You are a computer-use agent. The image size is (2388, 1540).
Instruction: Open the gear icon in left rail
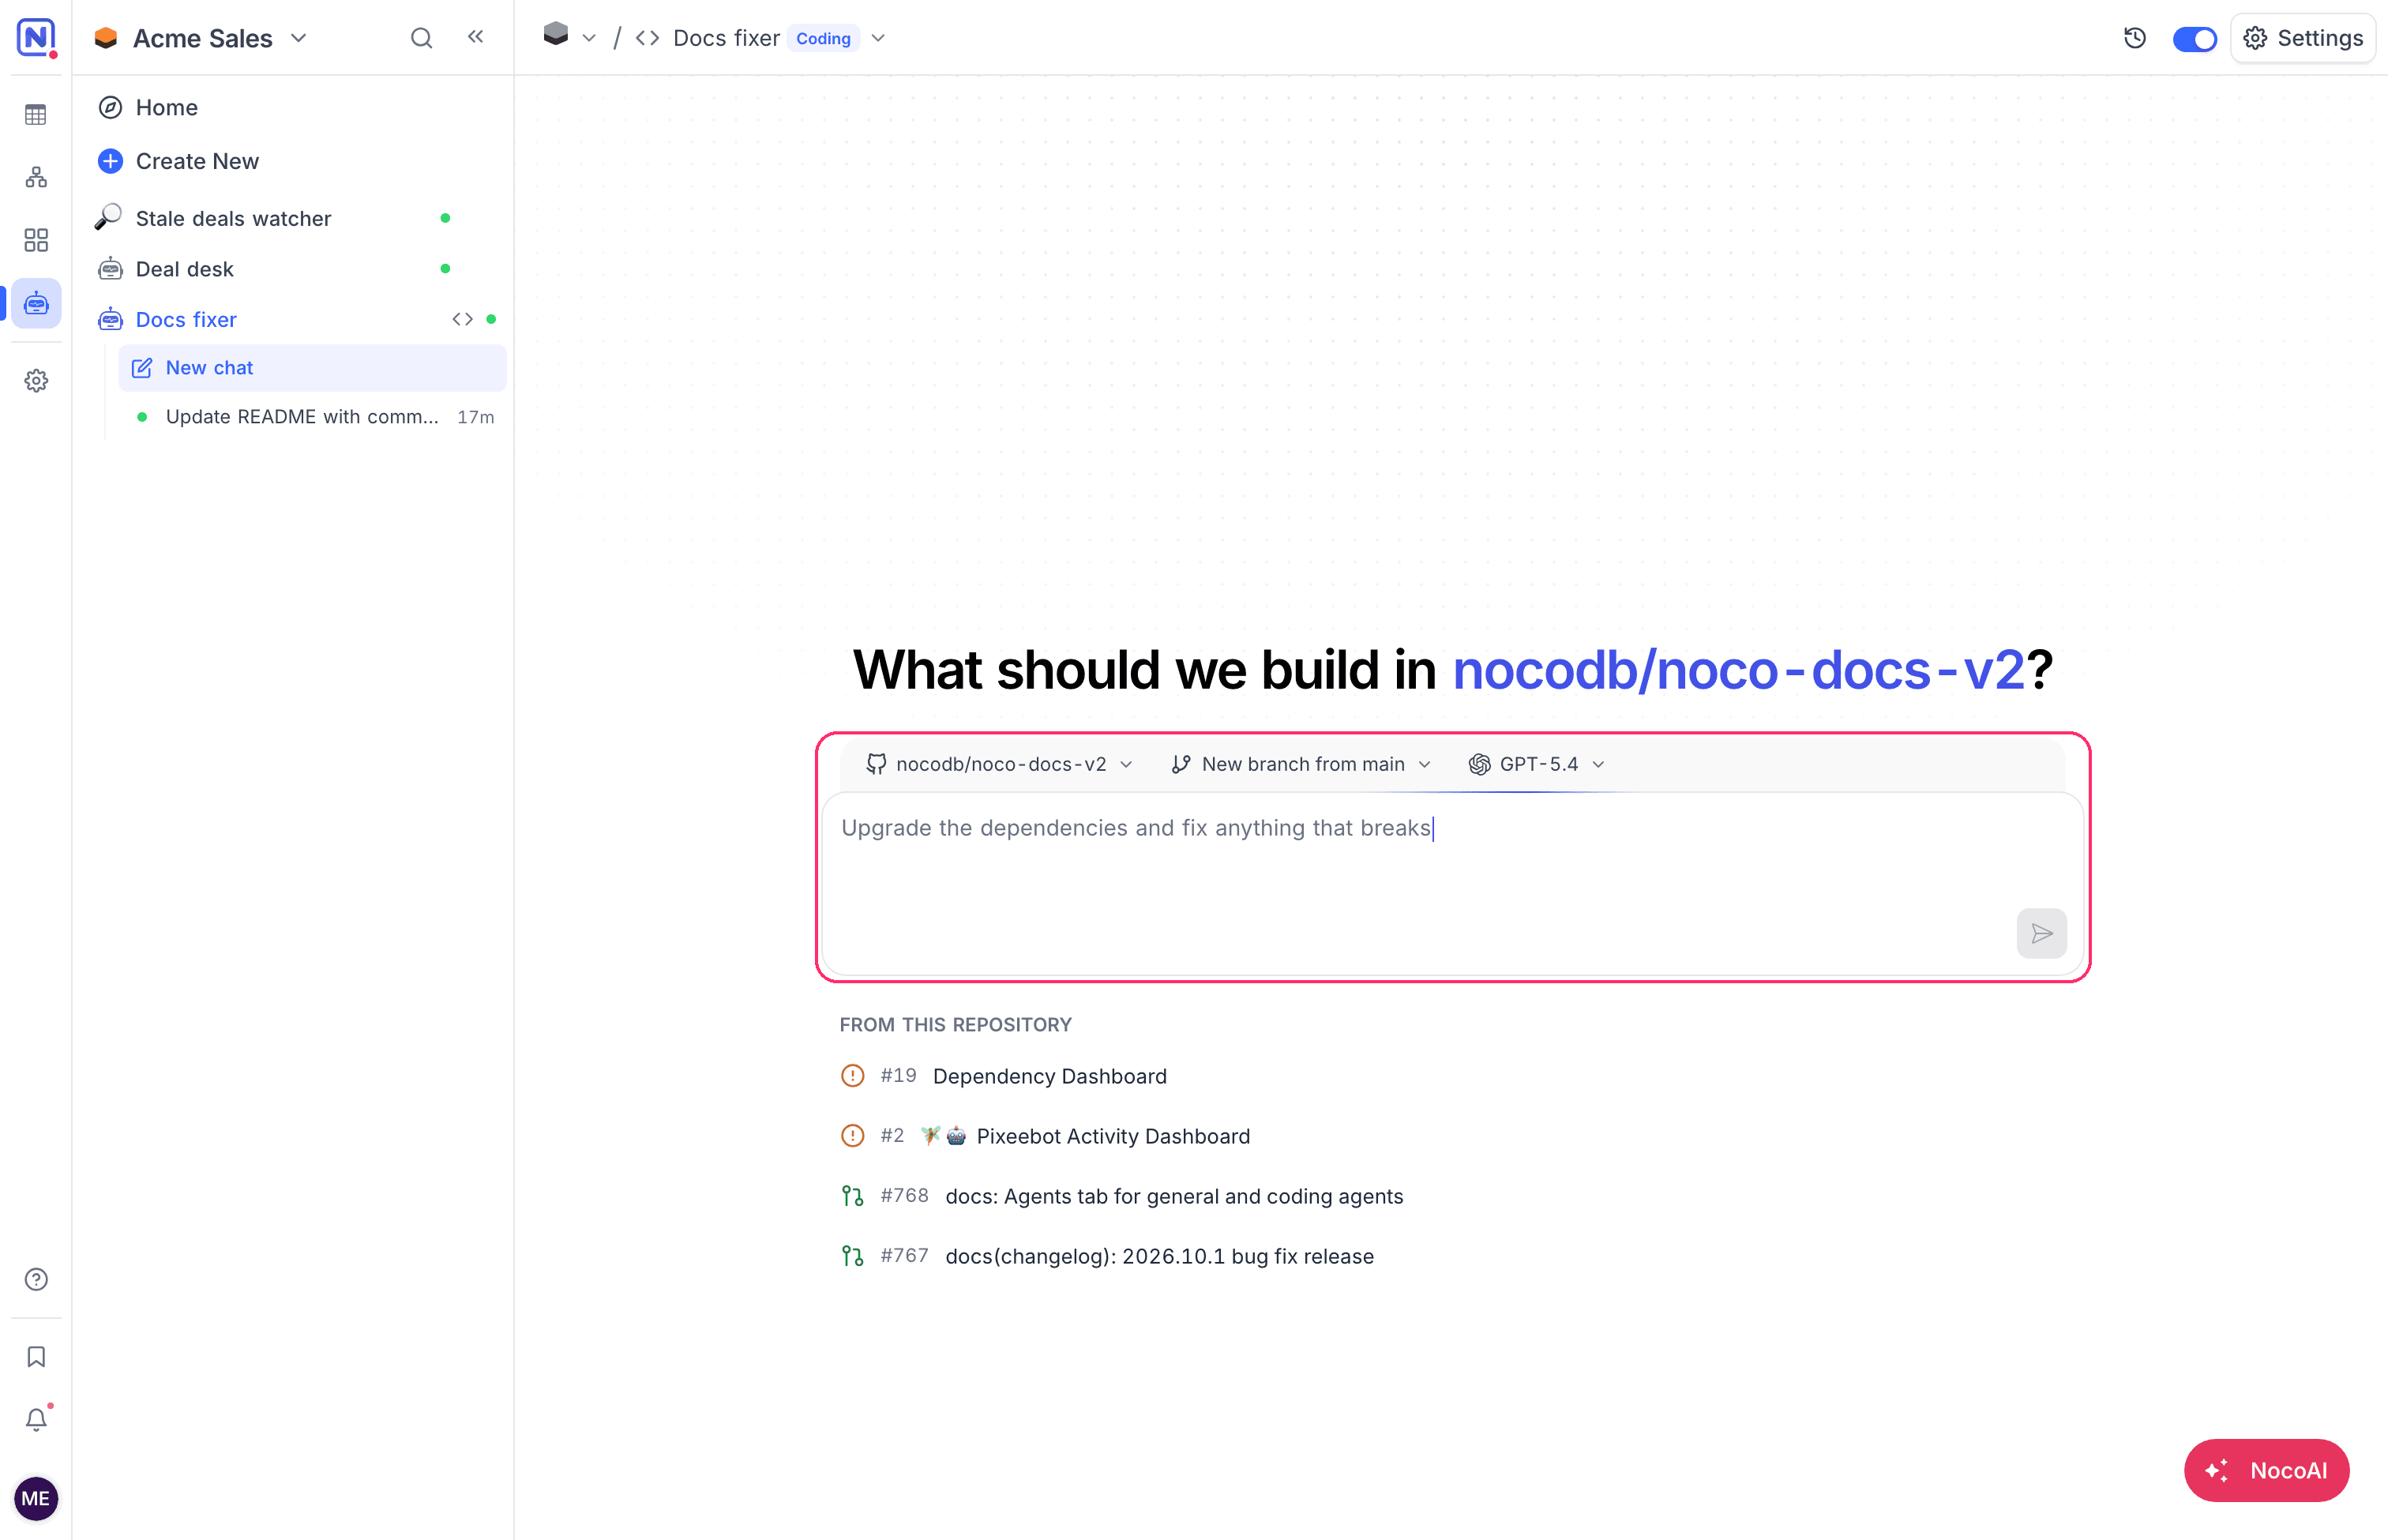(36, 381)
